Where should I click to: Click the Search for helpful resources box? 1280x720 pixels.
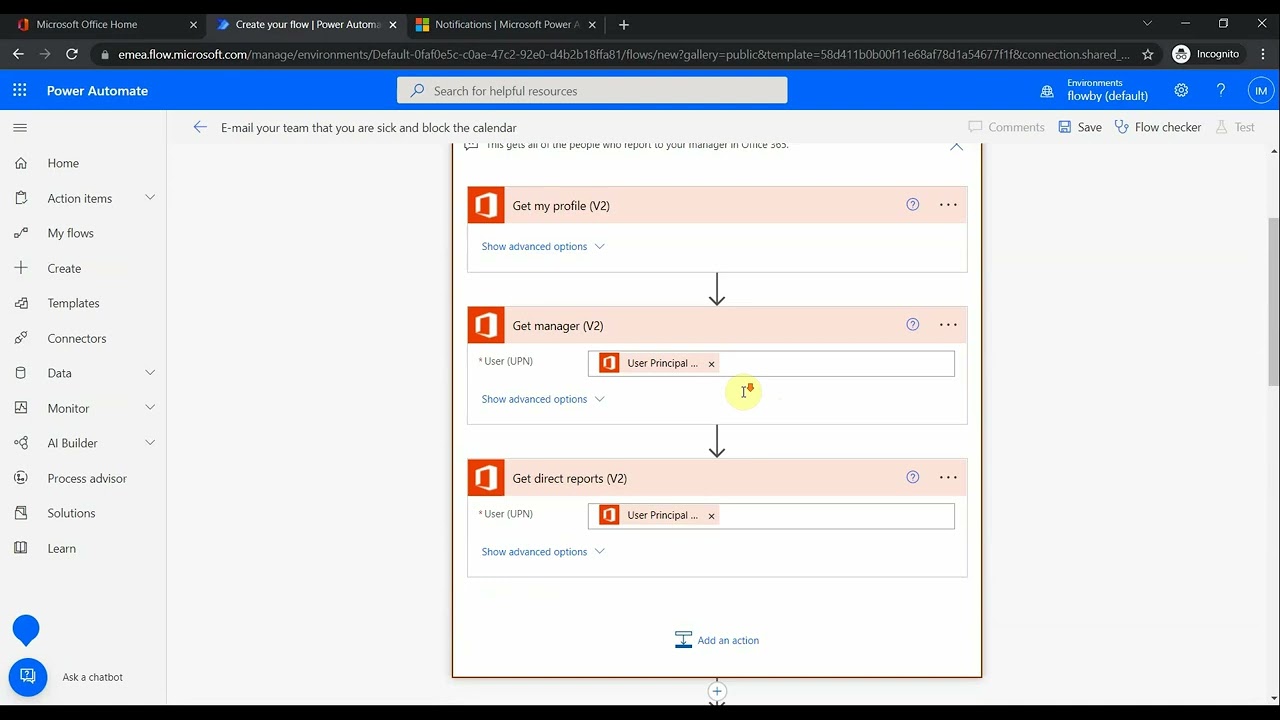[x=592, y=90]
